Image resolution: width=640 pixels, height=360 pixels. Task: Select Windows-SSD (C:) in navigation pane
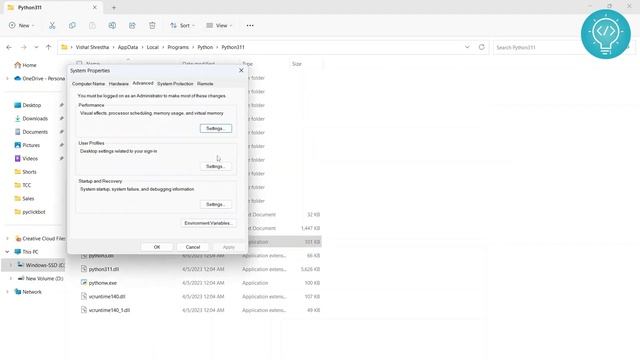(41, 265)
